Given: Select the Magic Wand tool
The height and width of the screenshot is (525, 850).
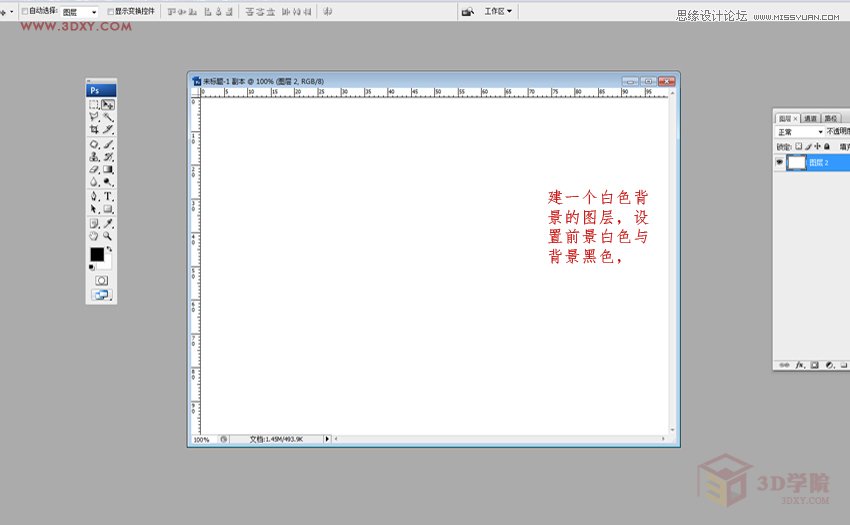Looking at the screenshot, I should pyautogui.click(x=108, y=117).
